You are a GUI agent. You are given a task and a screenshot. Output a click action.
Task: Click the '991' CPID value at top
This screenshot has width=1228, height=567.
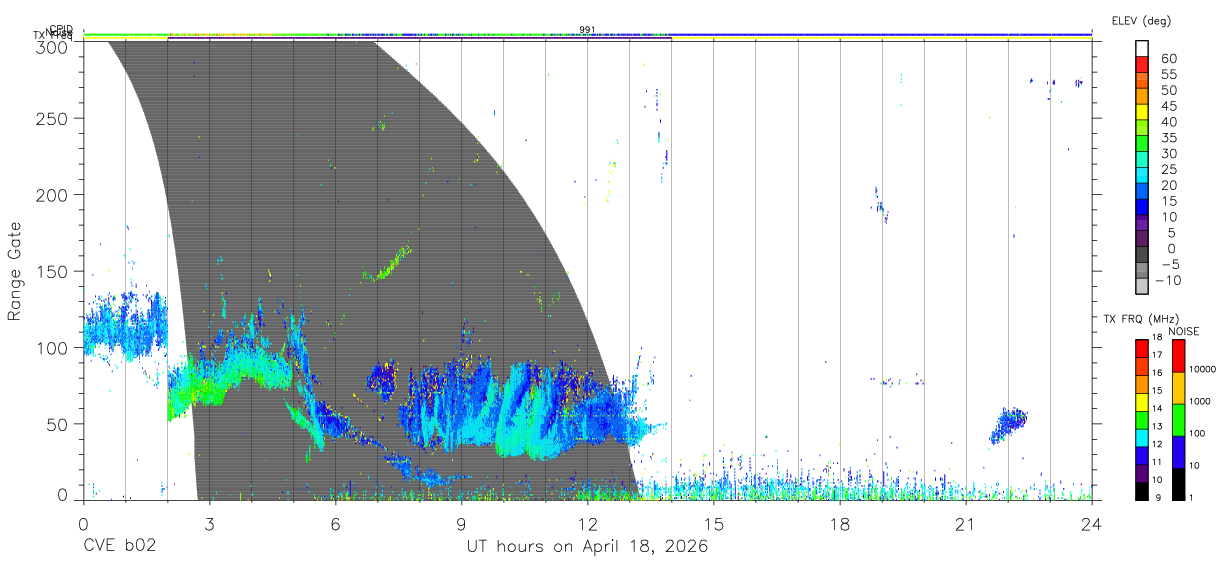tap(587, 30)
